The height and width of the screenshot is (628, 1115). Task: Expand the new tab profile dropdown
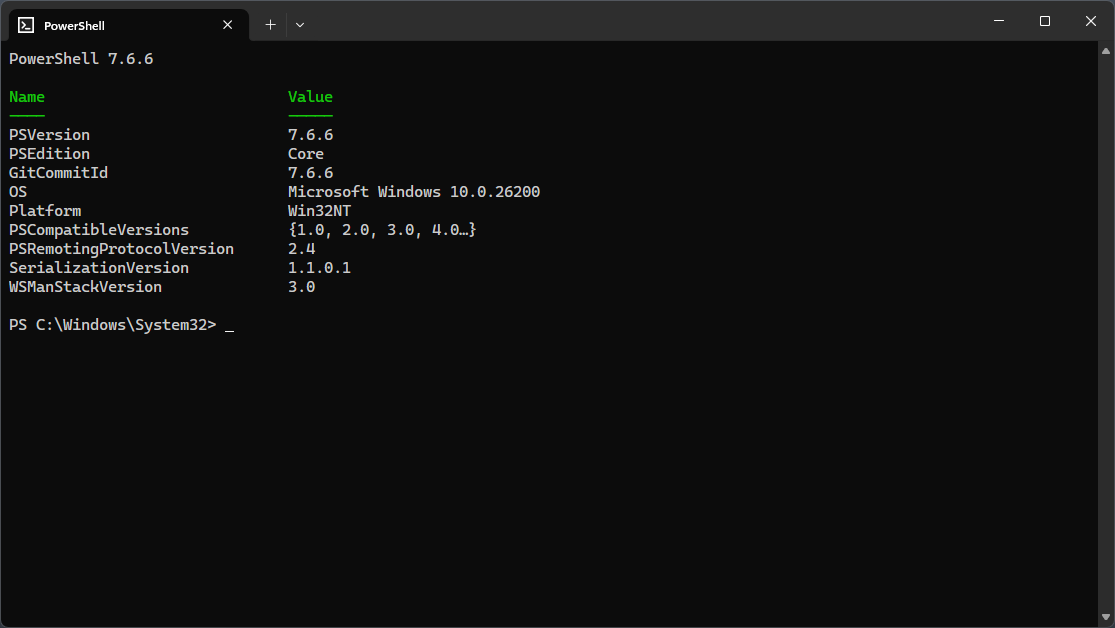pos(300,25)
